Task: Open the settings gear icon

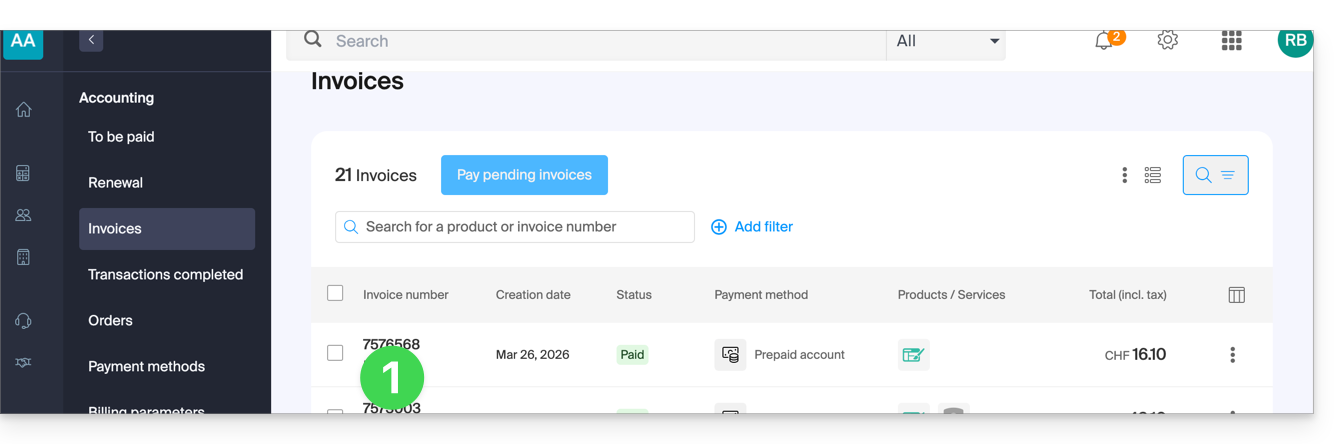Action: [1167, 41]
